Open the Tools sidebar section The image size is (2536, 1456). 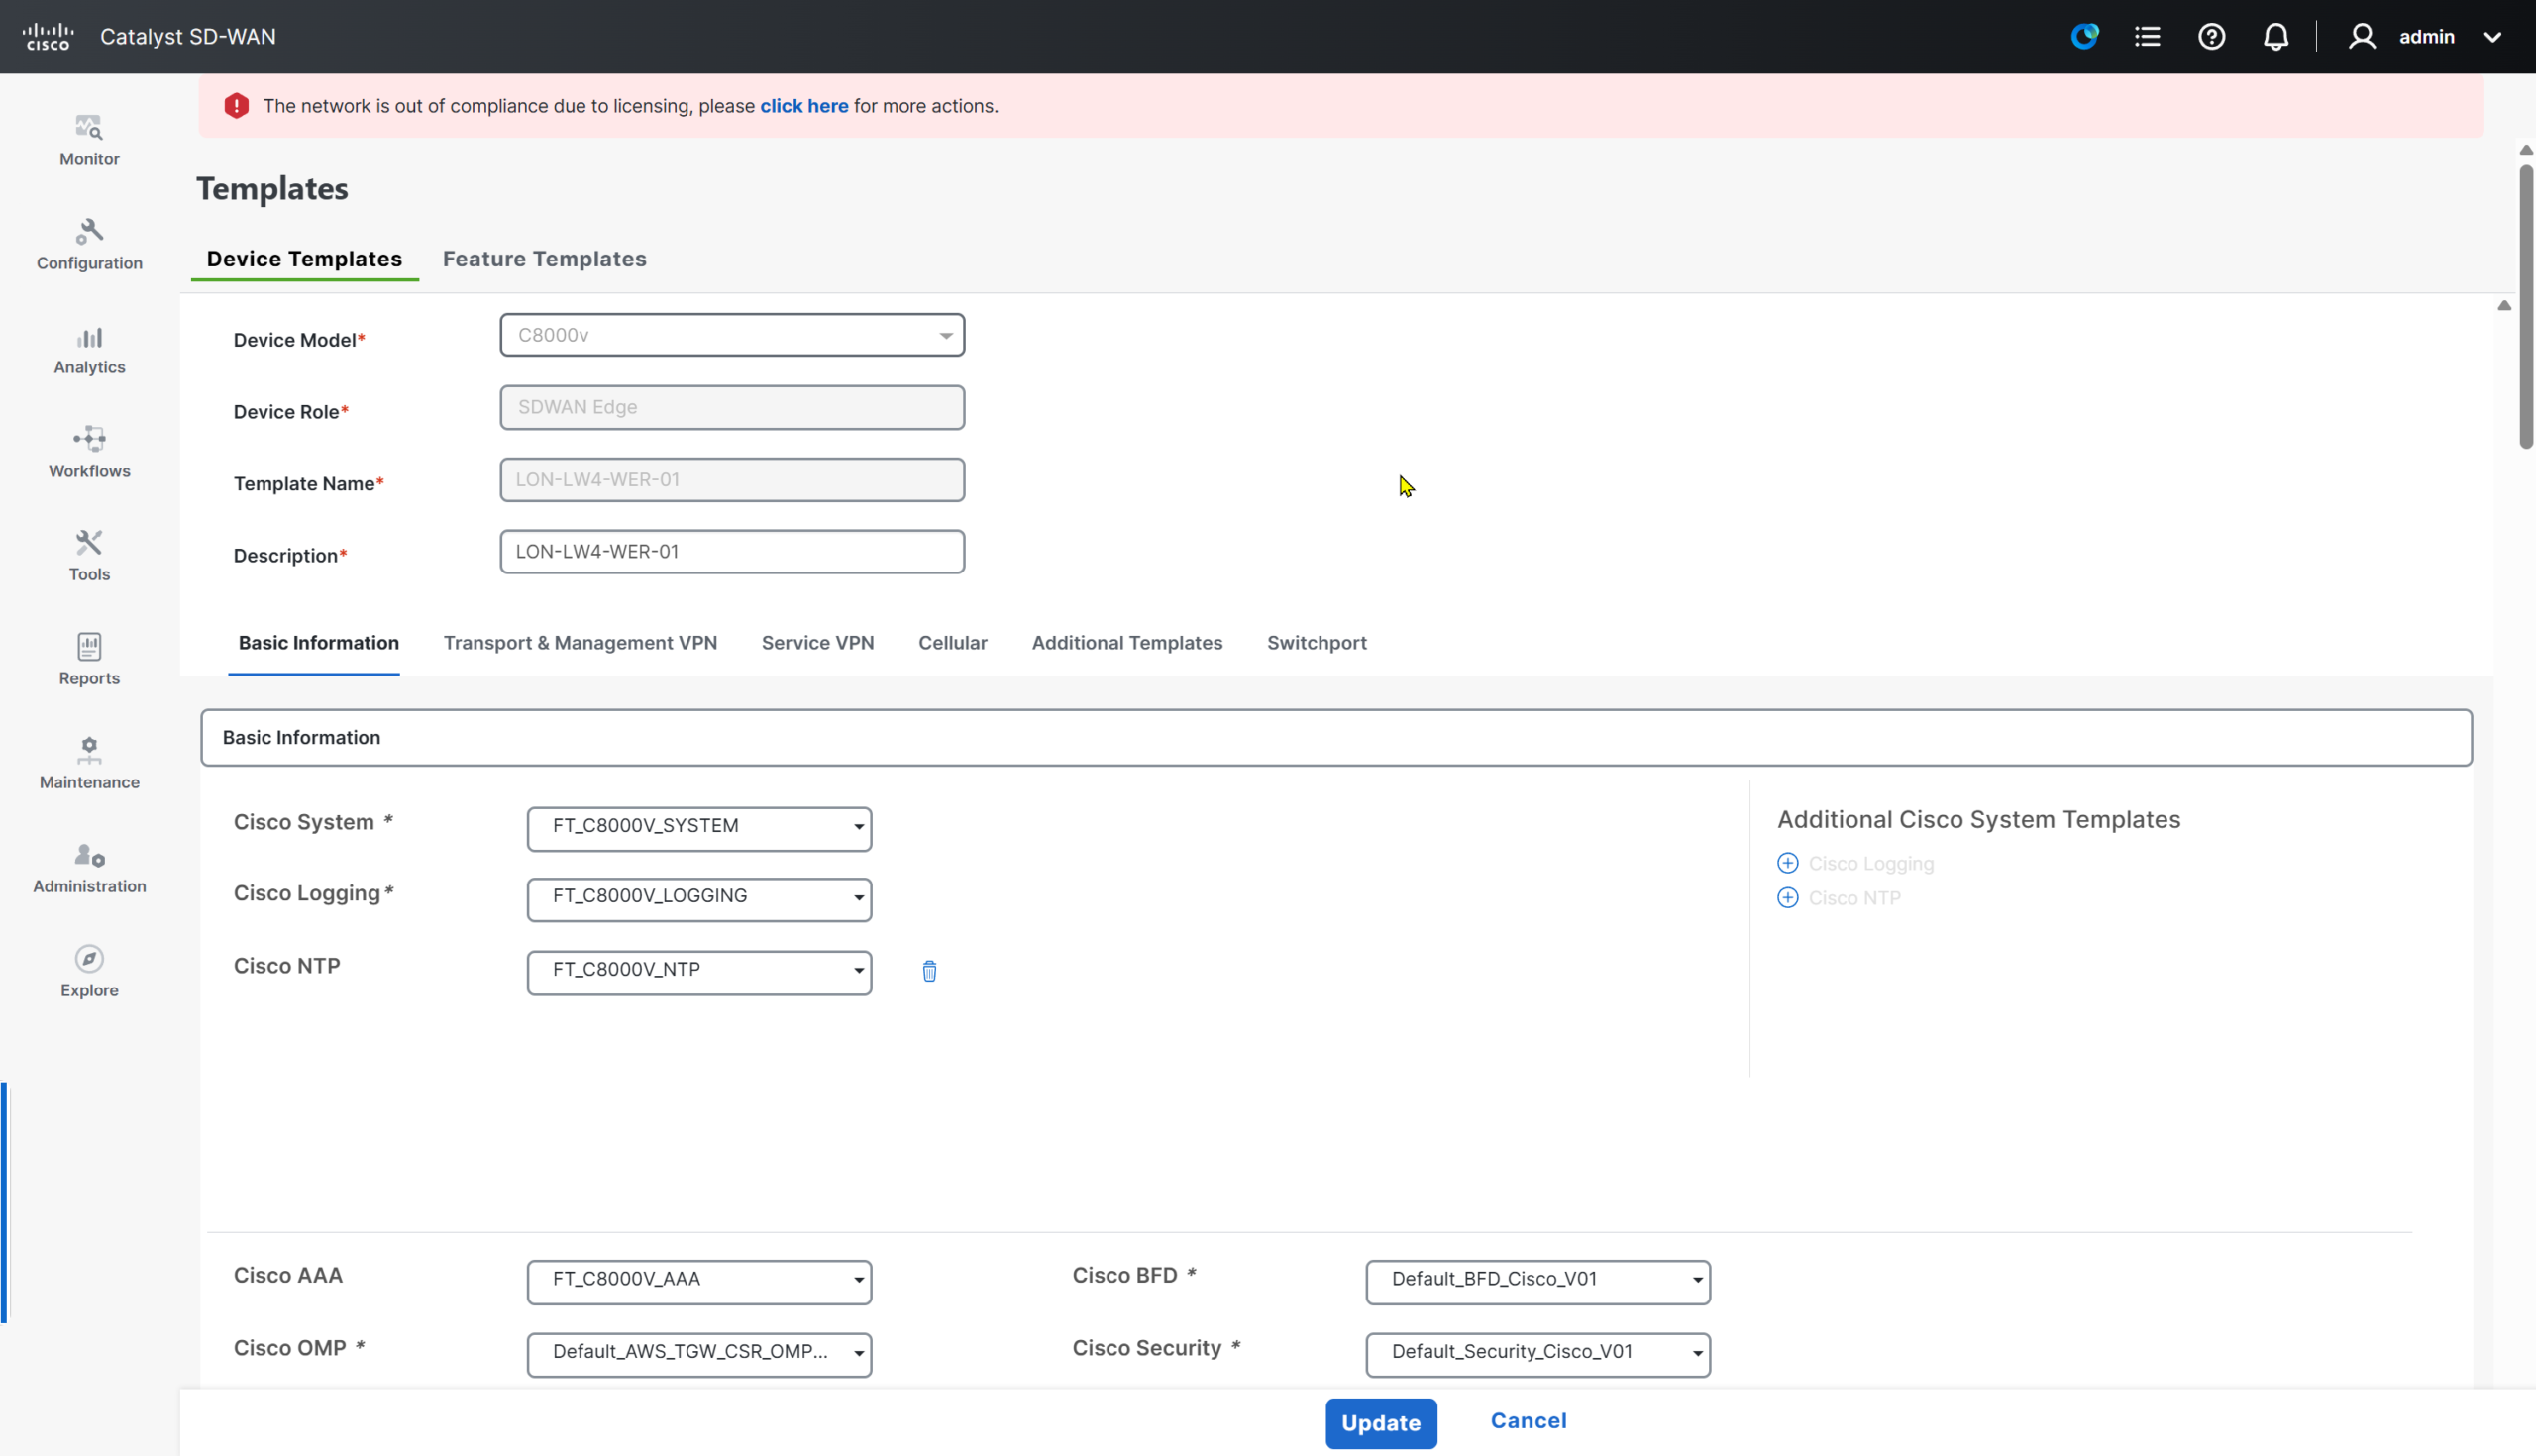[89, 556]
